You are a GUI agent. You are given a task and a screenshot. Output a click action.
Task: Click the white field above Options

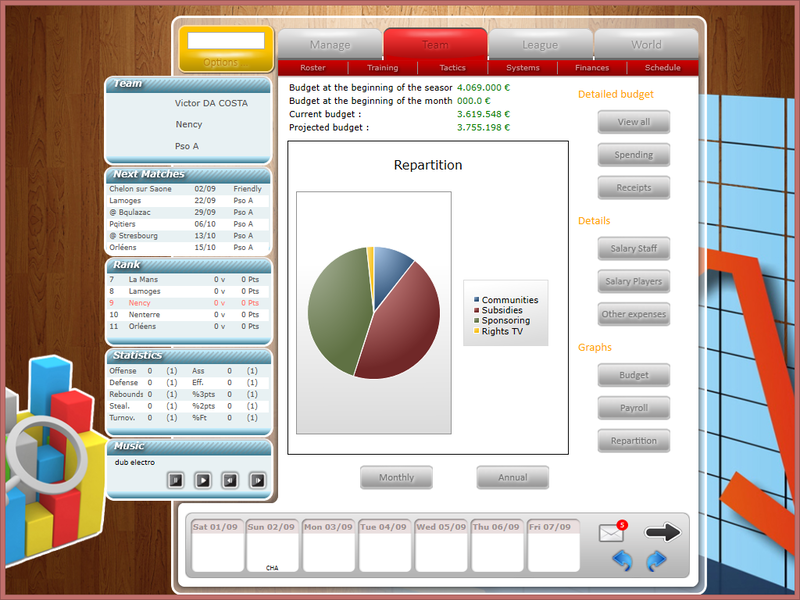tap(226, 41)
